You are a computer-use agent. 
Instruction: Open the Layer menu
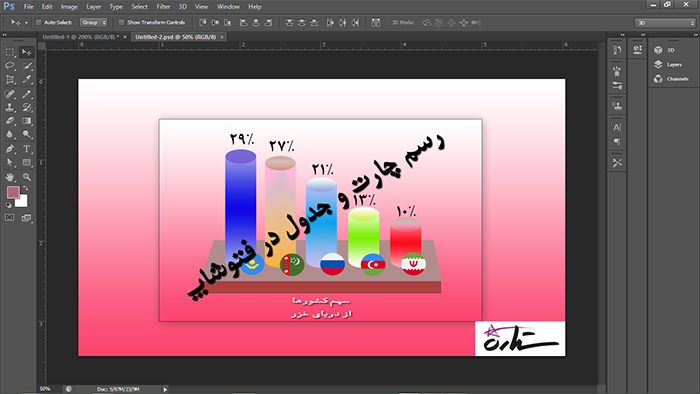click(94, 7)
